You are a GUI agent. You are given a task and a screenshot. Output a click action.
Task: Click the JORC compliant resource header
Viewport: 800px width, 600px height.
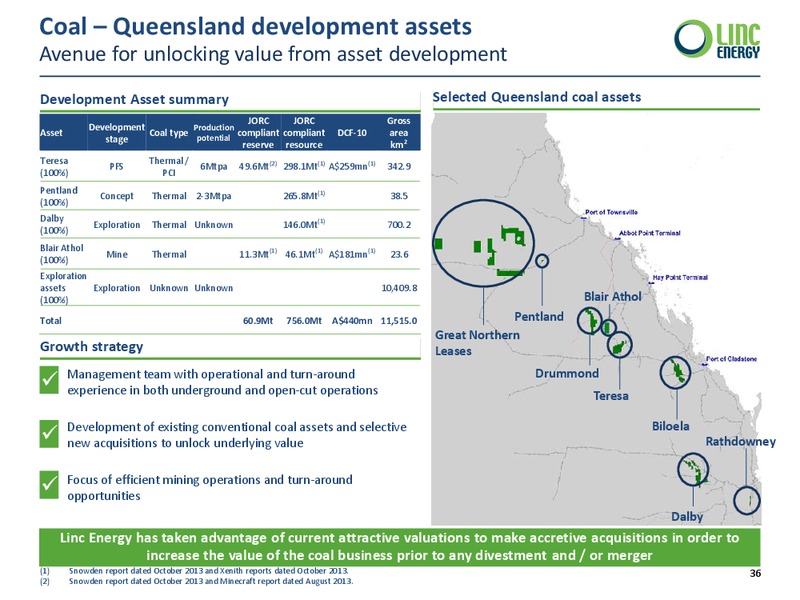point(304,133)
